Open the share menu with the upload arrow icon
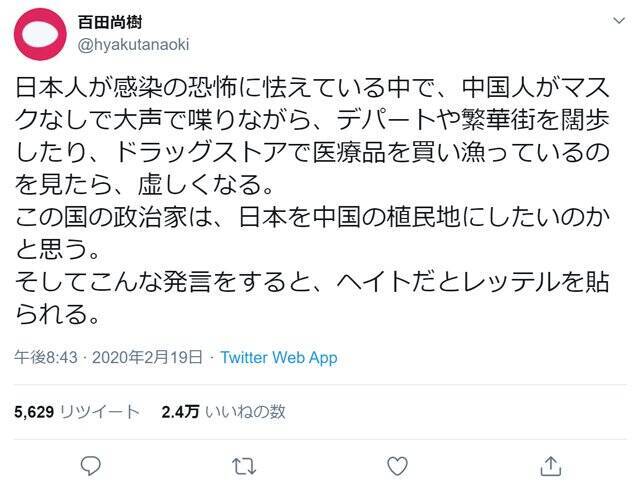Viewport: 640px width, 486px height. click(551, 465)
